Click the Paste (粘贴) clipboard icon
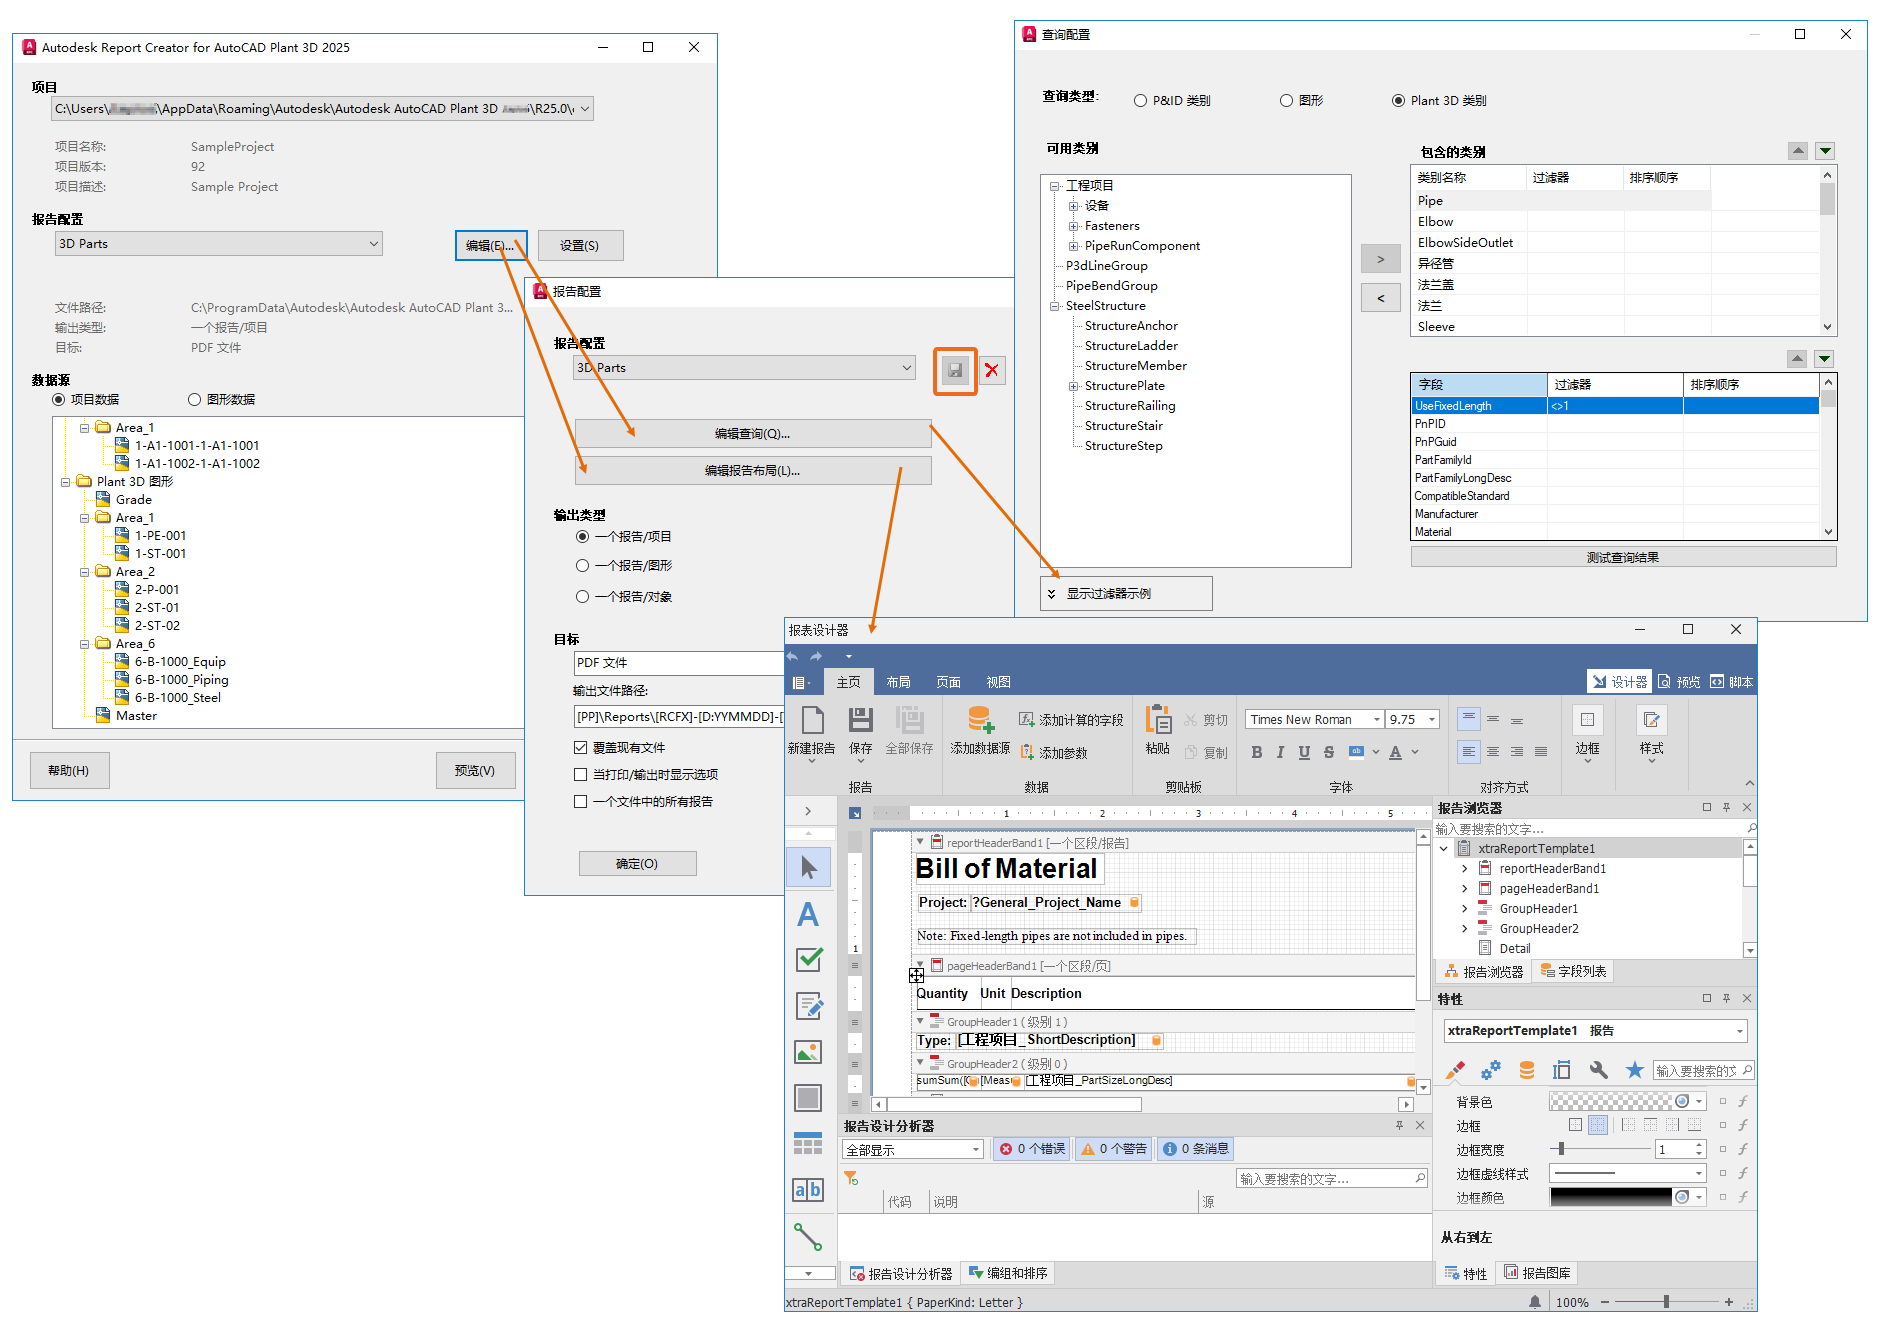The image size is (1892, 1334). (x=1158, y=720)
